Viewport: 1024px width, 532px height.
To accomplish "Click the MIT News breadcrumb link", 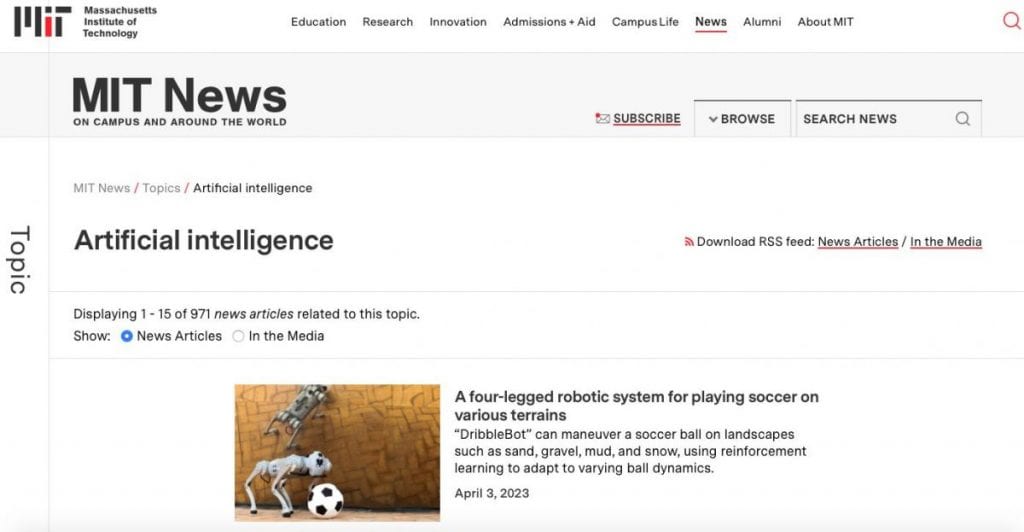I will (x=101, y=188).
